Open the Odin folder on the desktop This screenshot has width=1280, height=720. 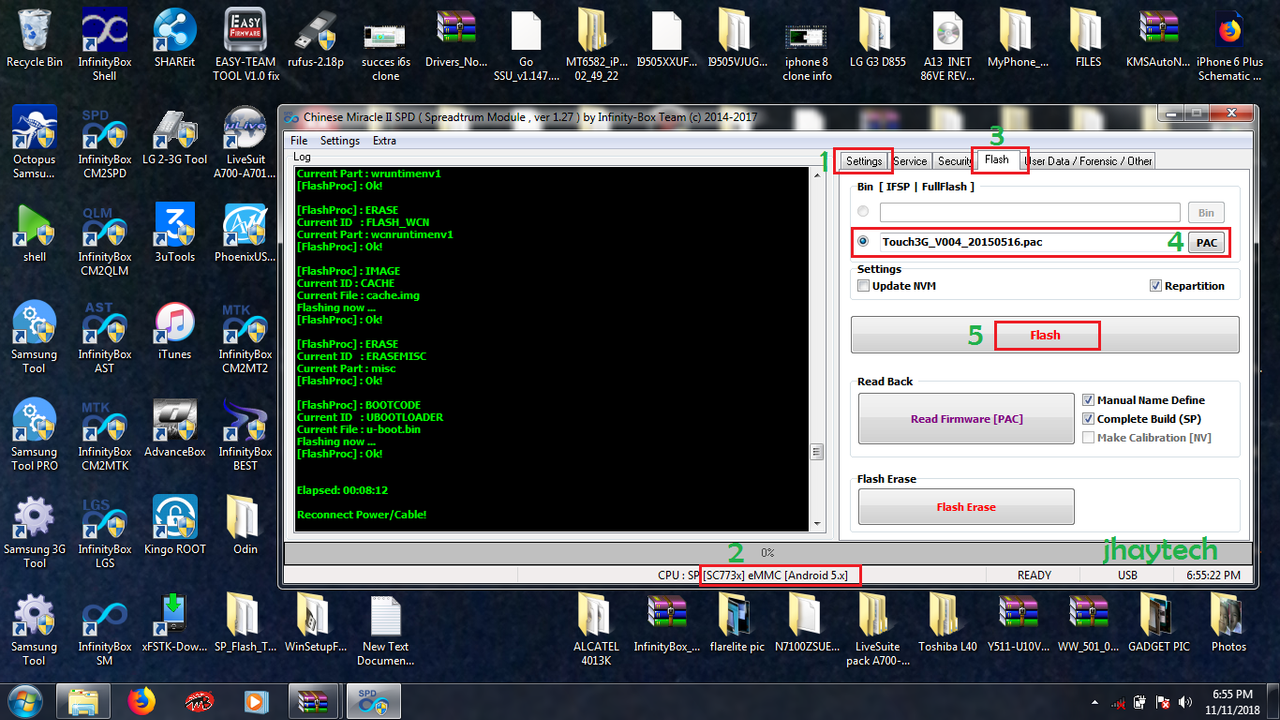(245, 525)
